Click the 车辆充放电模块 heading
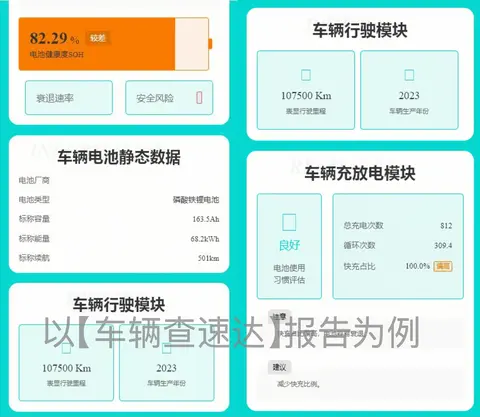The width and height of the screenshot is (480, 417). (x=360, y=173)
